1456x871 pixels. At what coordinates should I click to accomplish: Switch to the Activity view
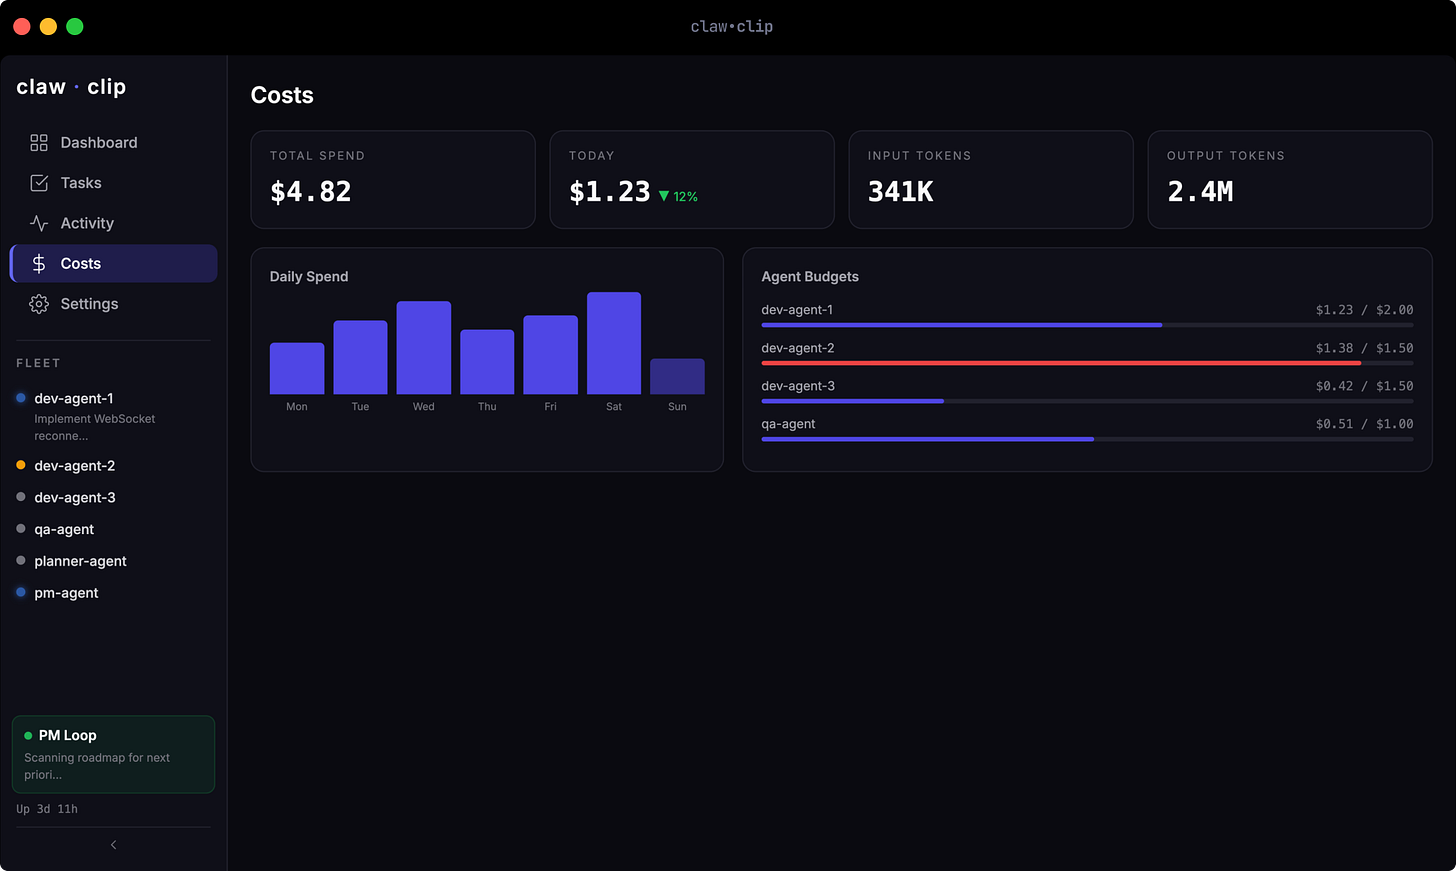[x=113, y=223]
